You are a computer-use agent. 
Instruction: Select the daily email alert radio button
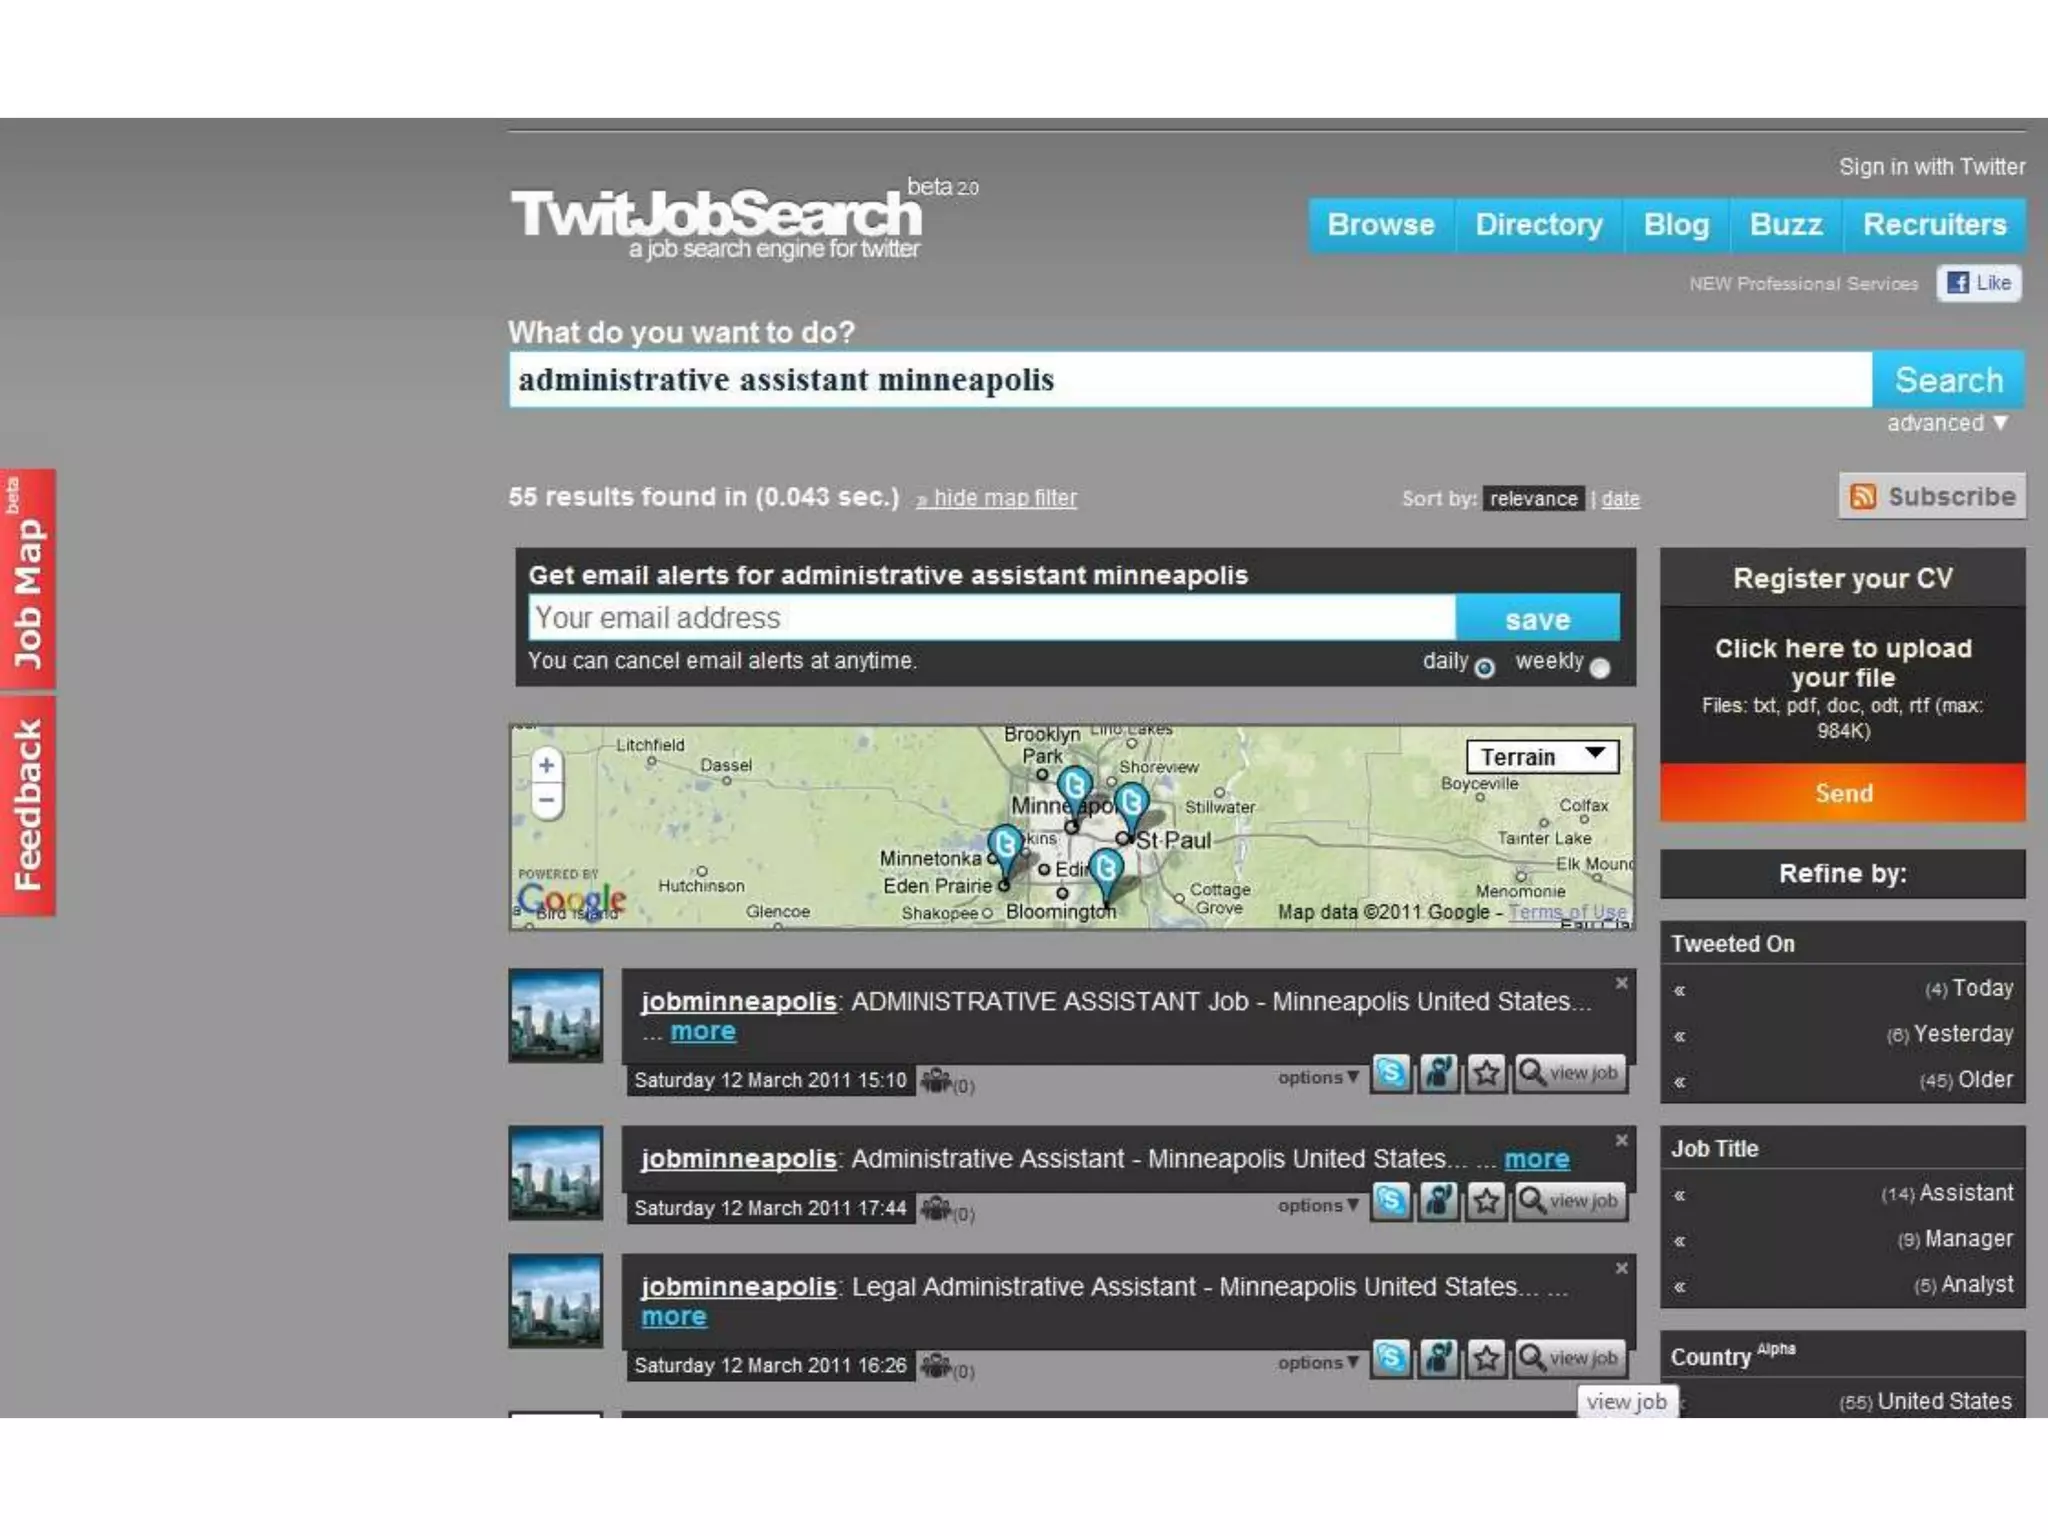click(x=1485, y=668)
